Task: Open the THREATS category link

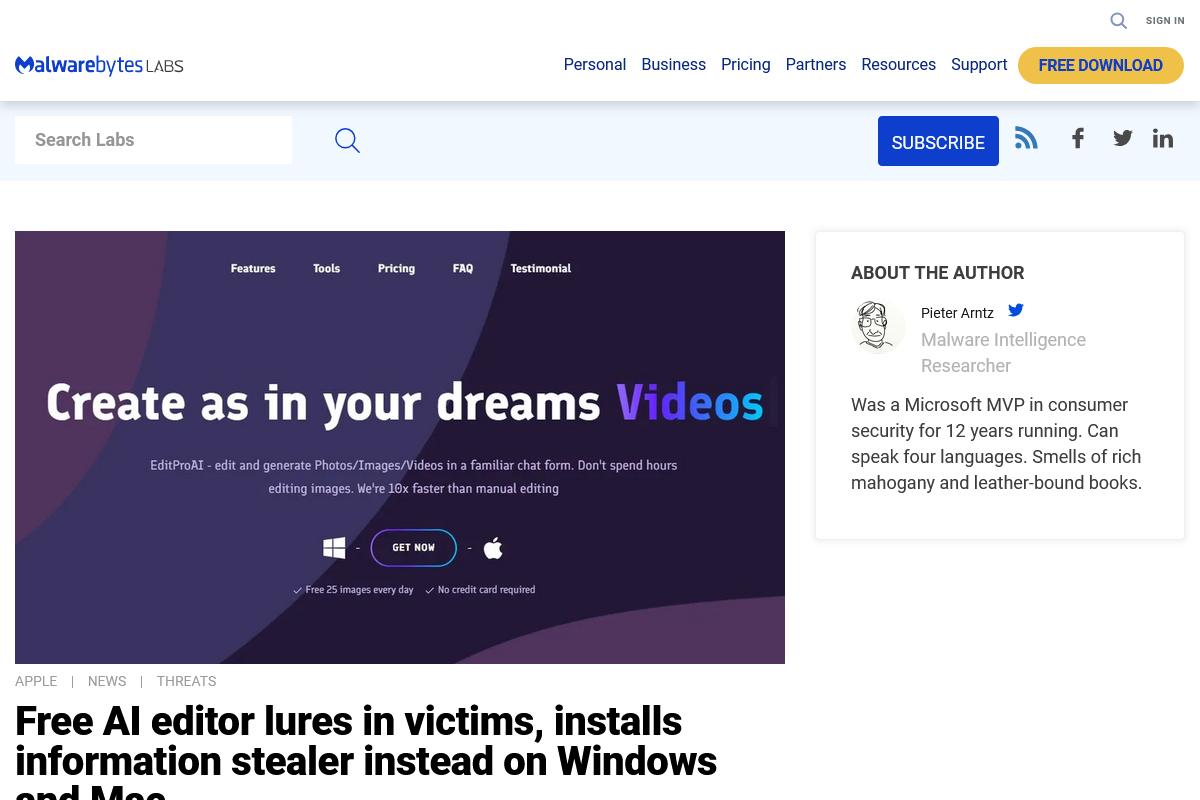Action: pos(186,681)
